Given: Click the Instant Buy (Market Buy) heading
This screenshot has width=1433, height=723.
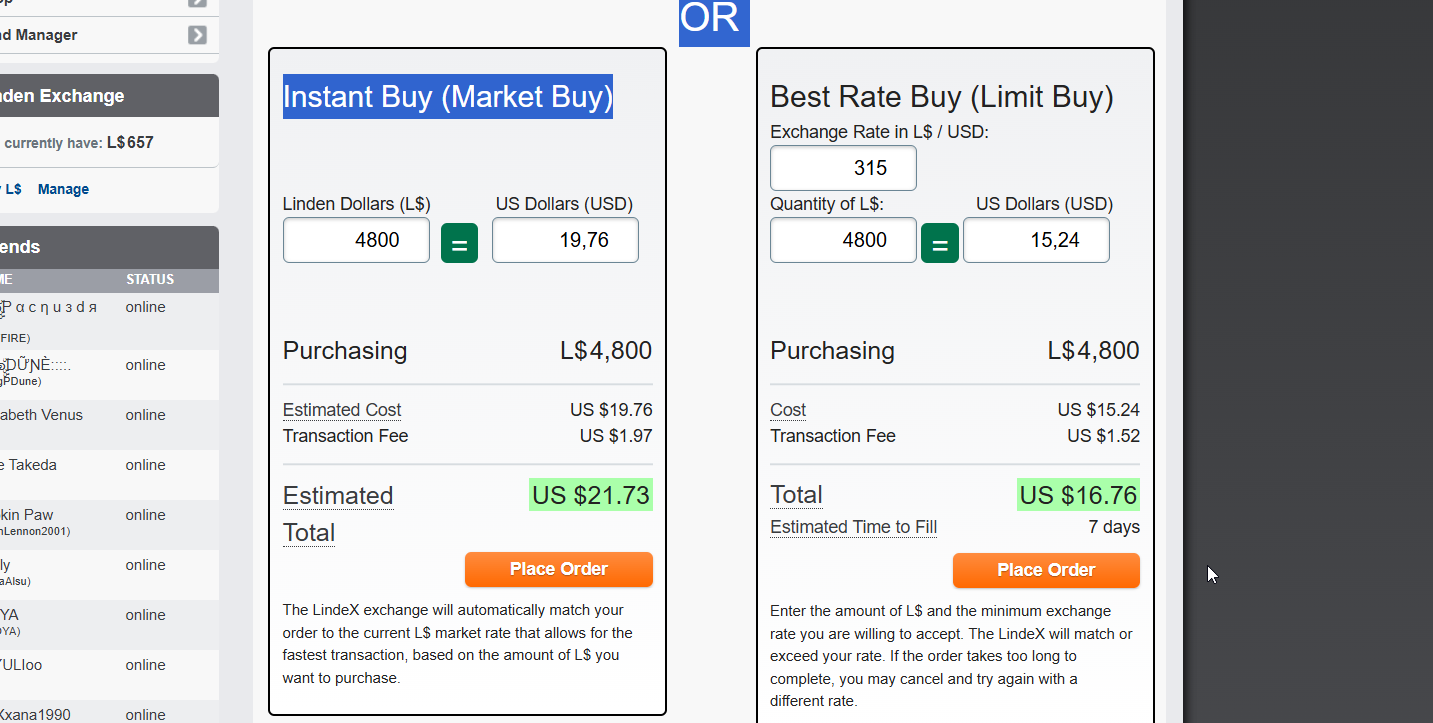Looking at the screenshot, I should click(x=447, y=97).
